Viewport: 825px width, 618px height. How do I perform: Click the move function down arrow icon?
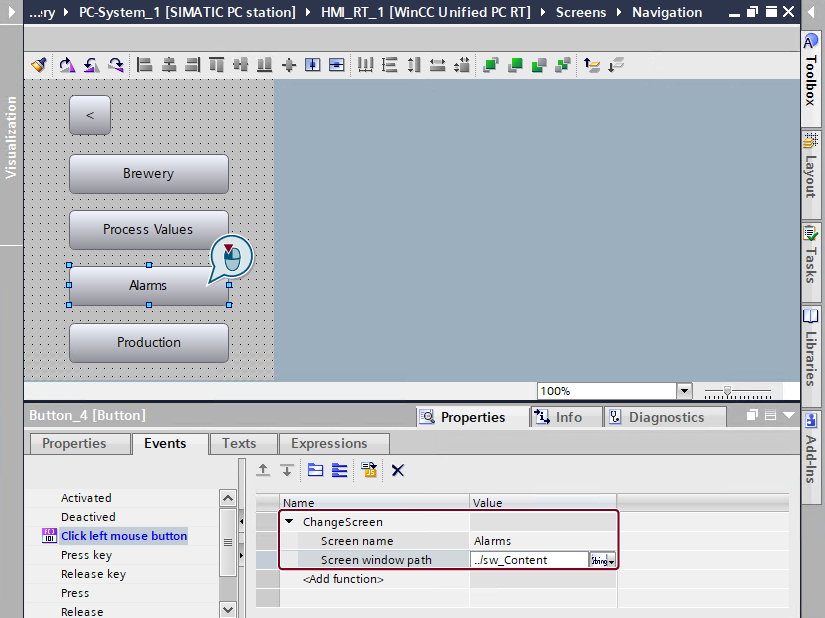click(x=287, y=470)
